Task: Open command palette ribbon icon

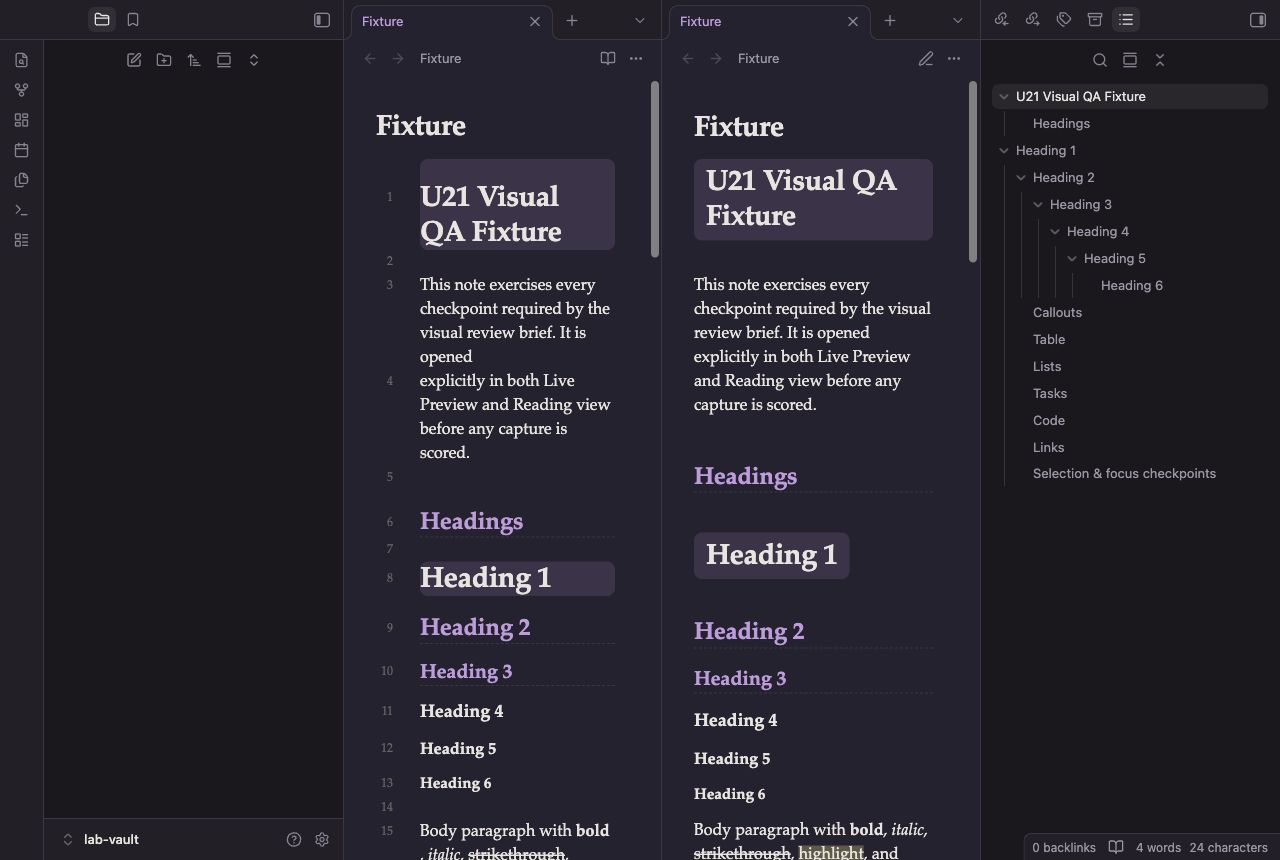Action: pos(22,210)
